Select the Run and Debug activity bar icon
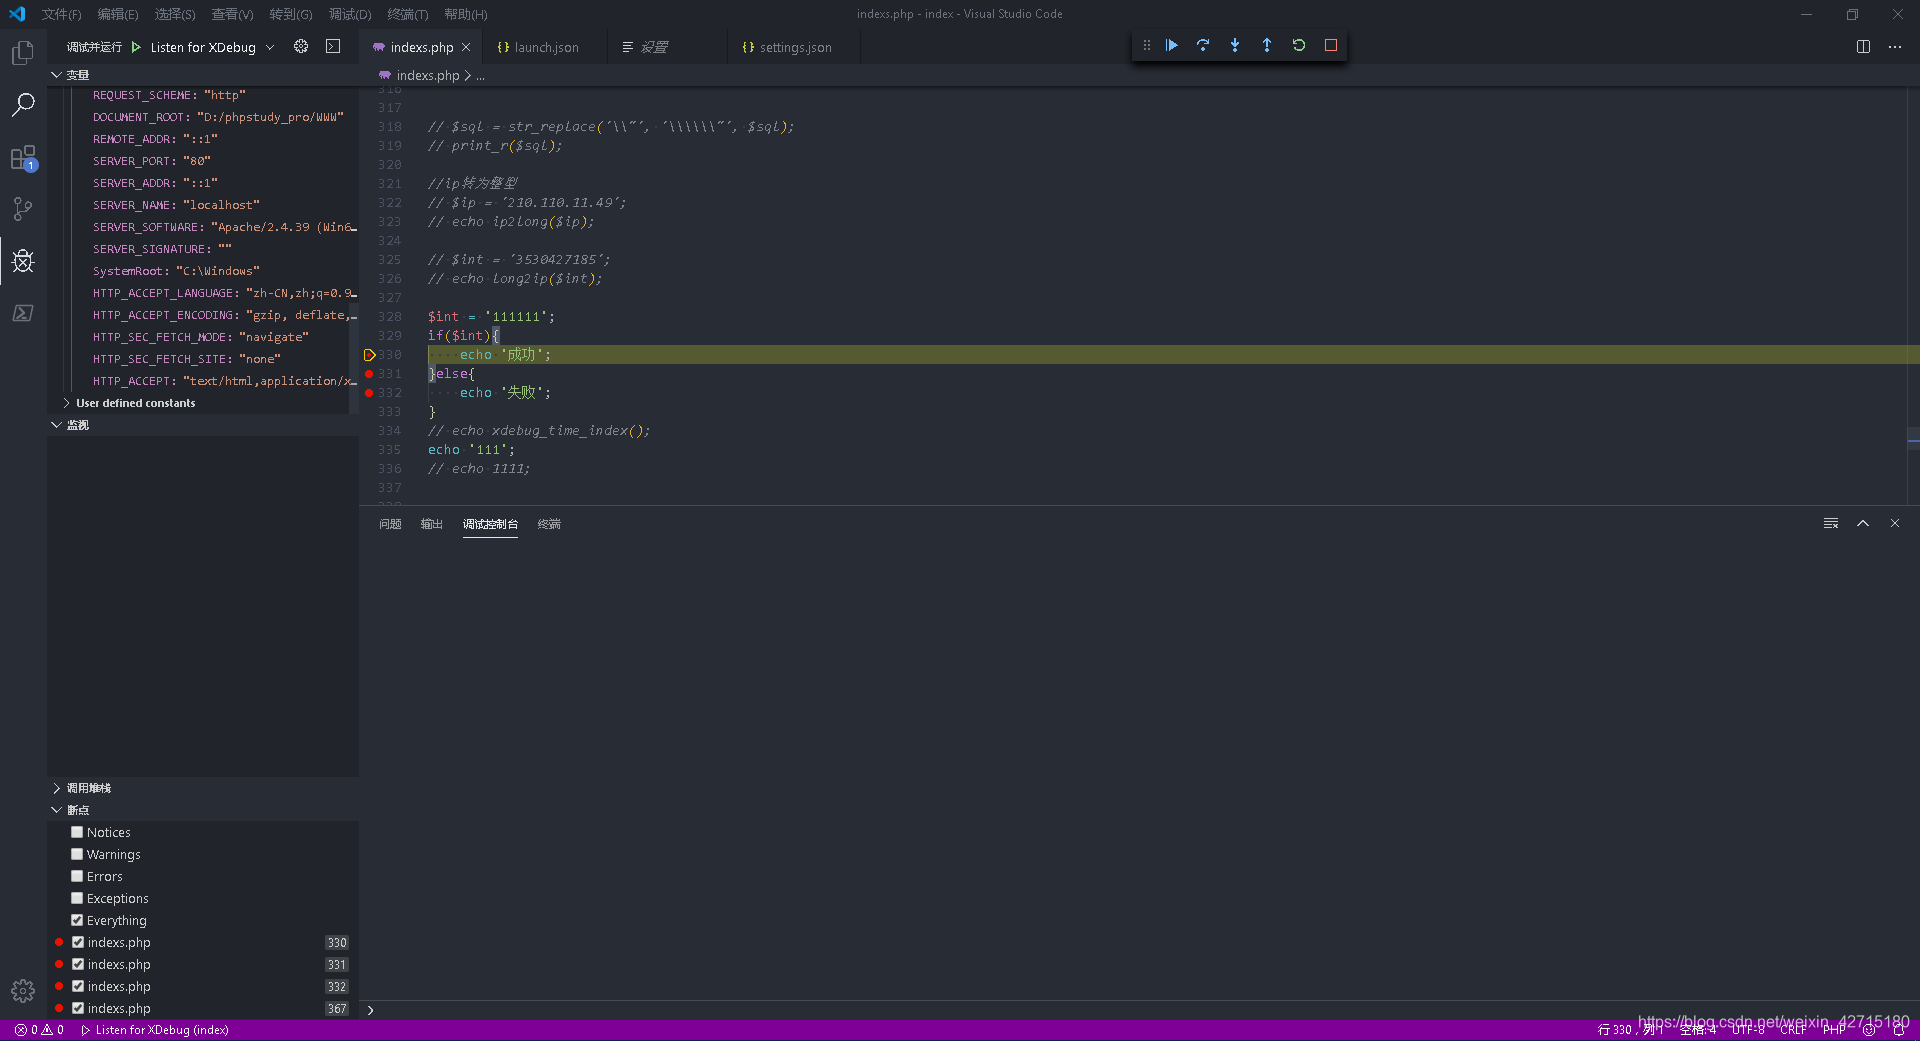 (x=22, y=262)
